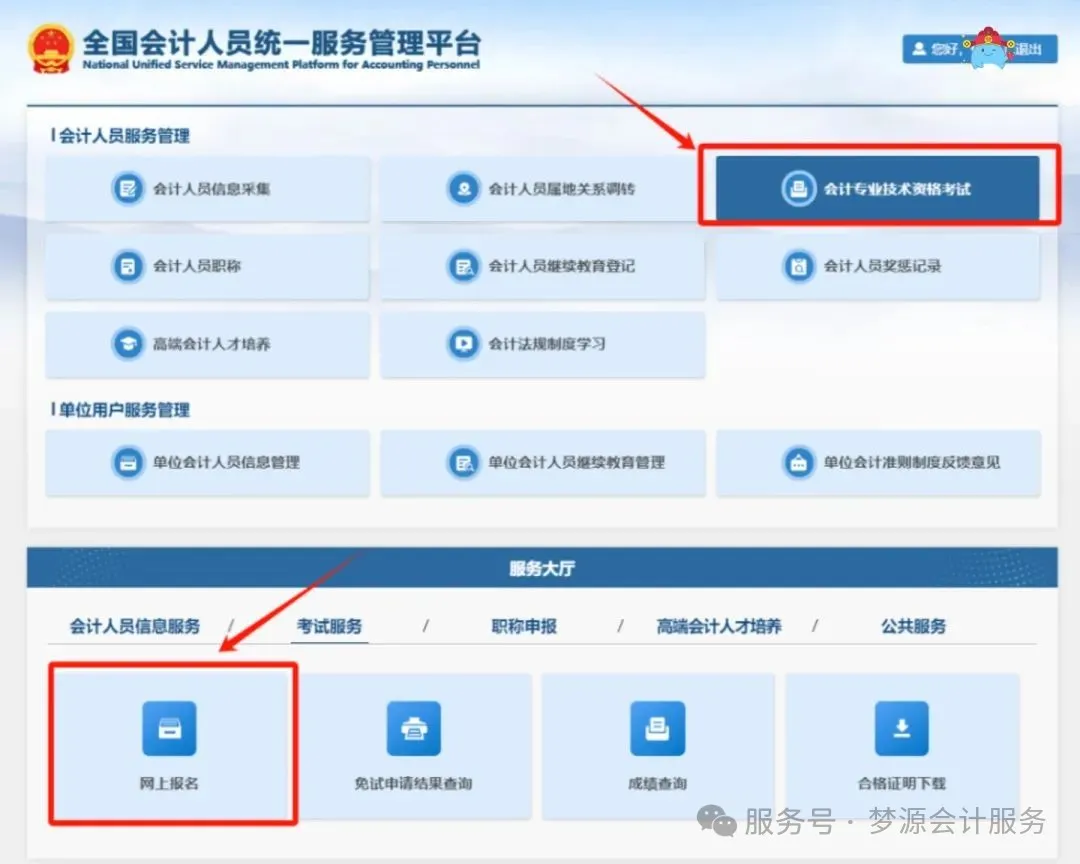The height and width of the screenshot is (864, 1080).
Task: Switch to the 考试服务 tab
Action: [x=330, y=627]
